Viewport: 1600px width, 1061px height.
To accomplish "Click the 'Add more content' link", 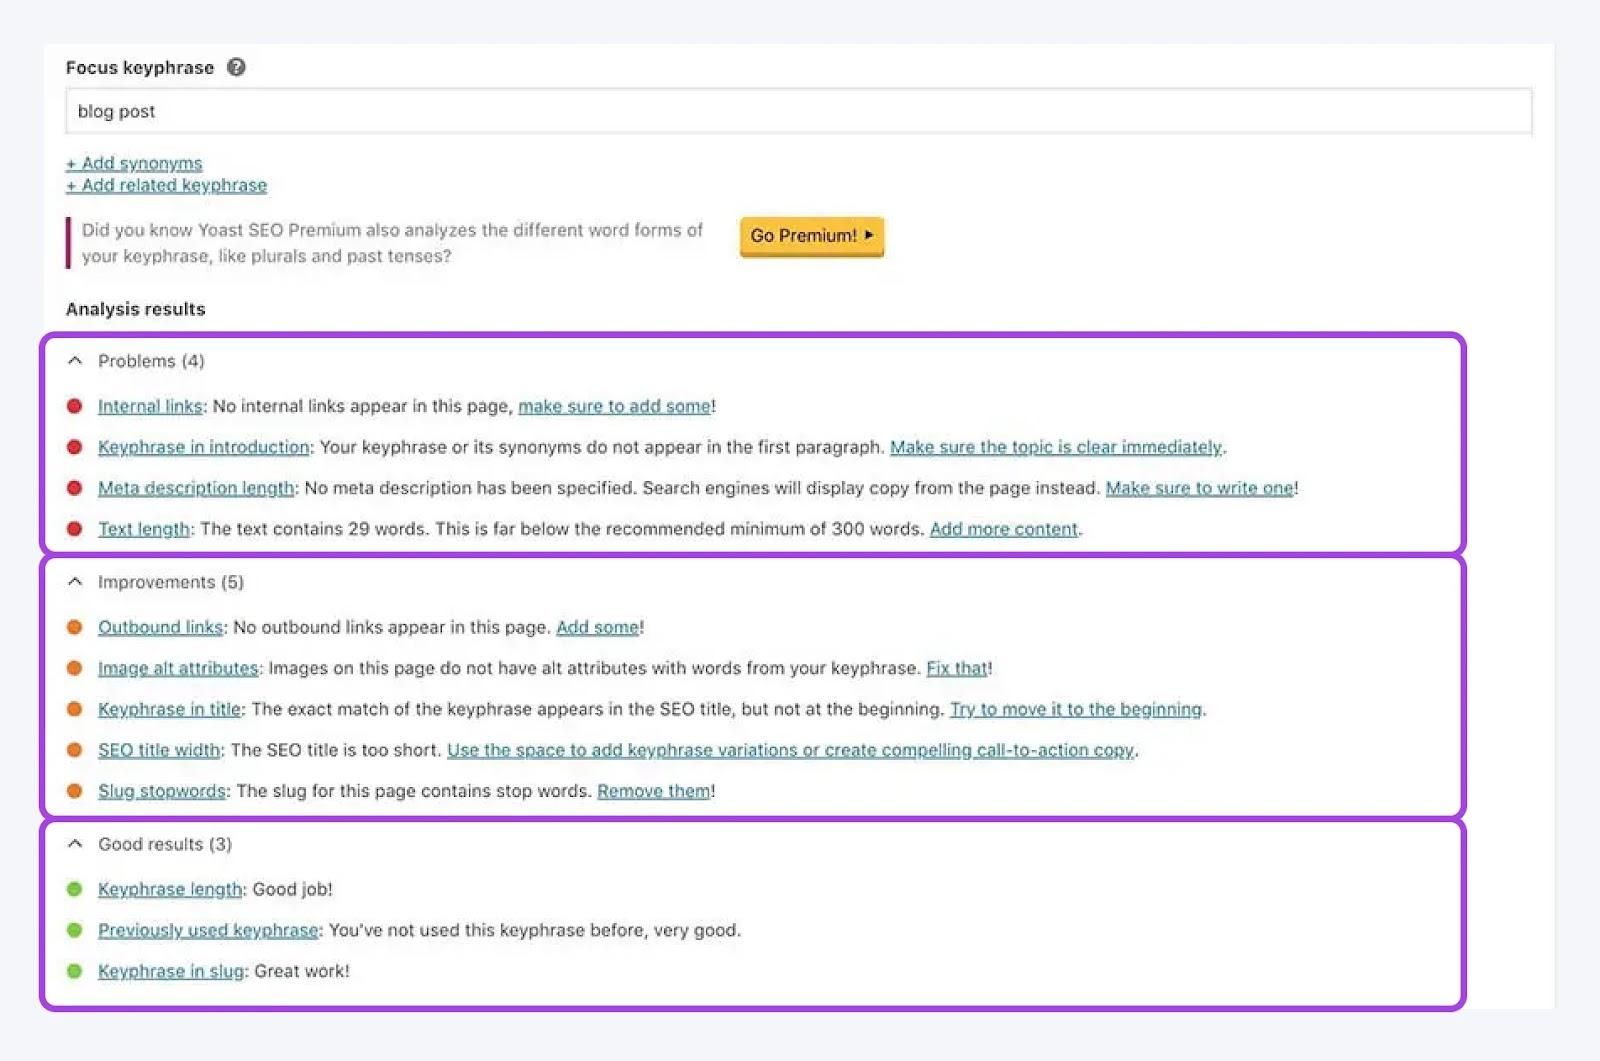I will [x=1004, y=529].
